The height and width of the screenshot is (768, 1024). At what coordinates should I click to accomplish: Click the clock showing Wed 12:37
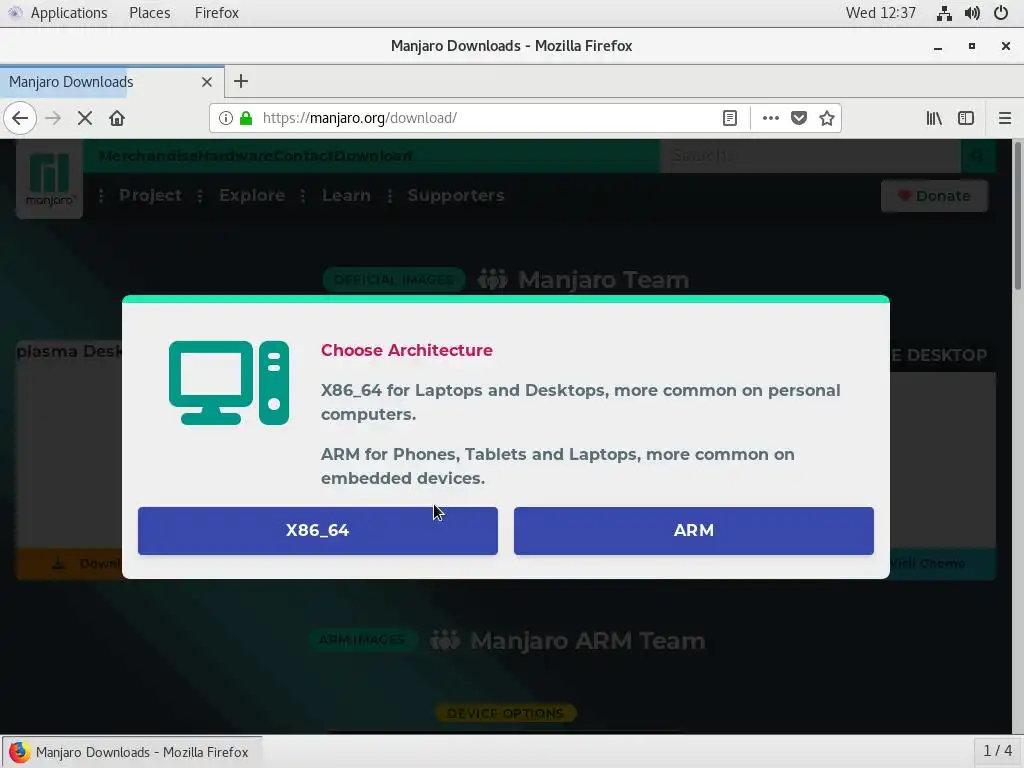880,13
